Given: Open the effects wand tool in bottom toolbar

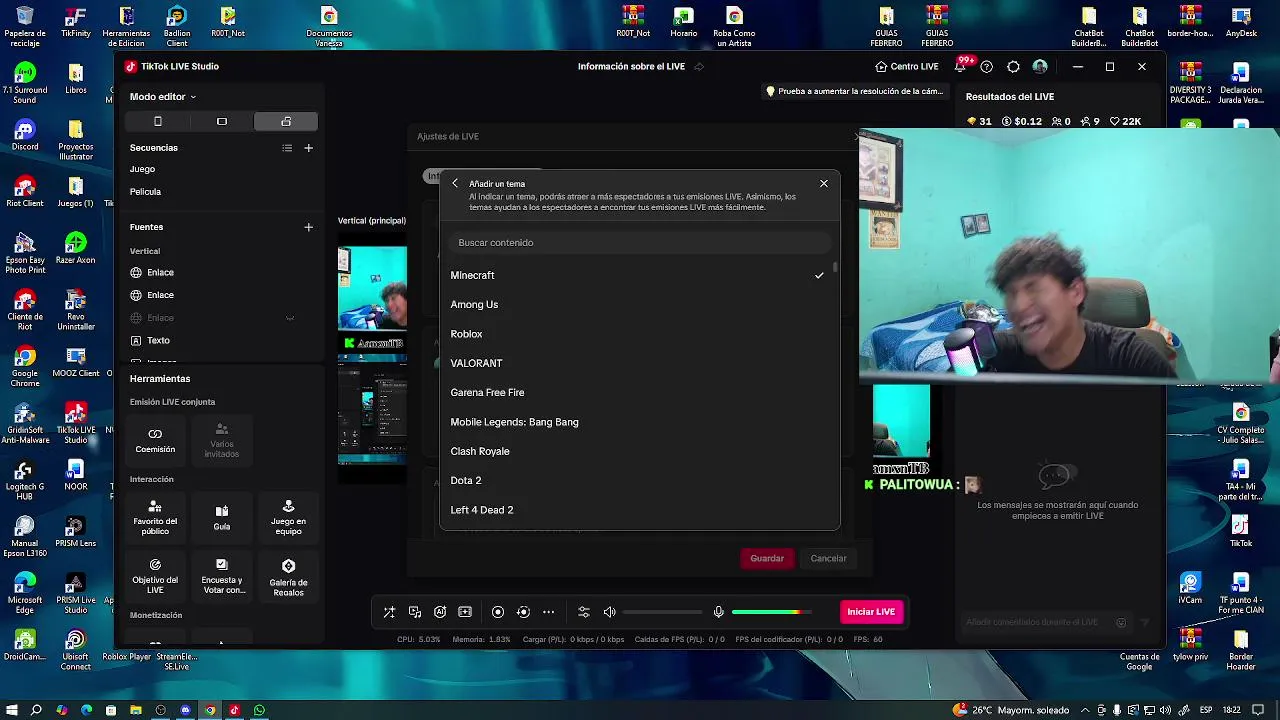Looking at the screenshot, I should click(x=389, y=612).
